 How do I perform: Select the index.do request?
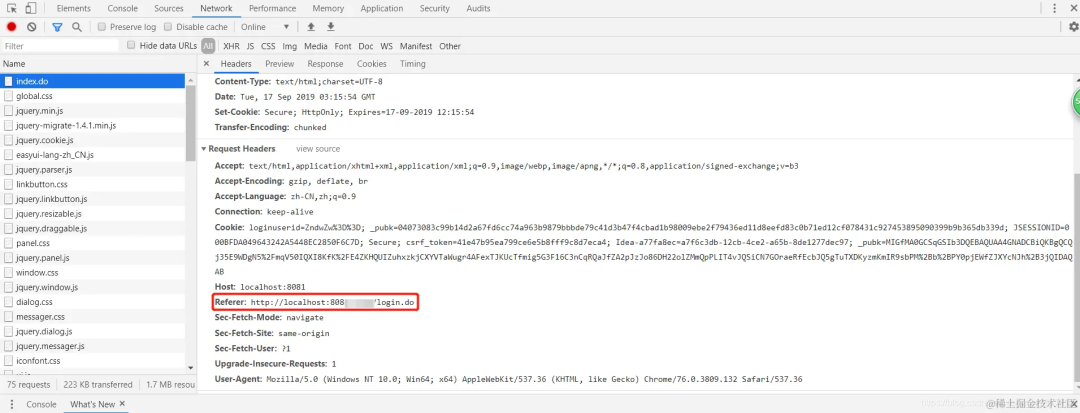pyautogui.click(x=93, y=81)
